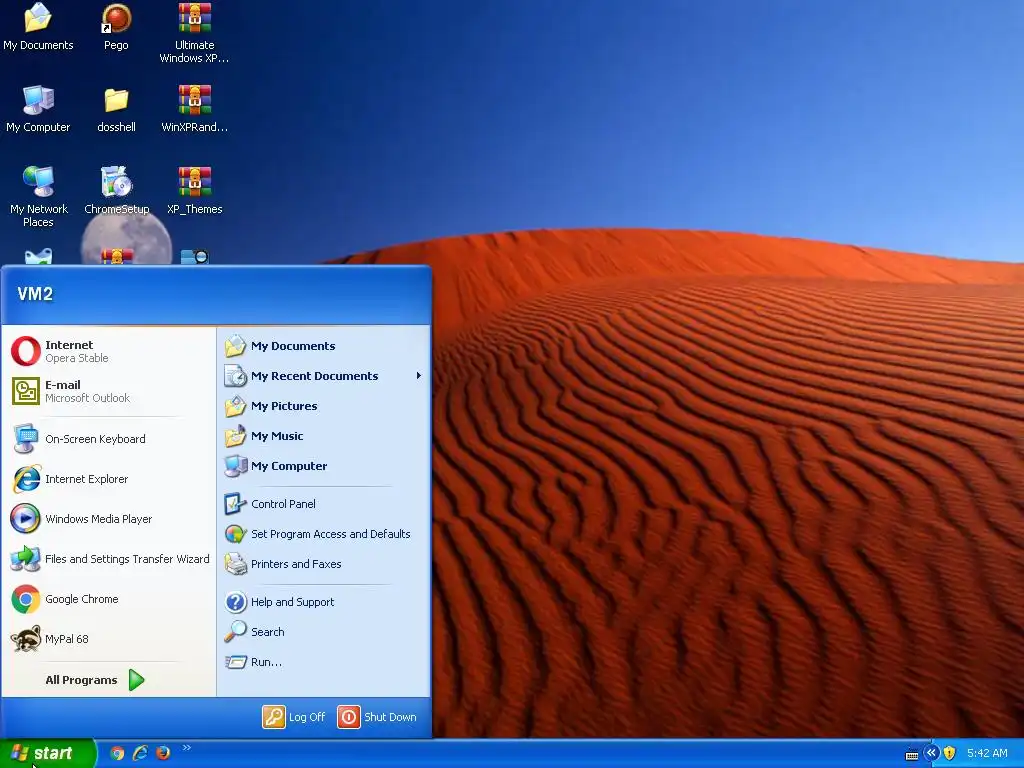The width and height of the screenshot is (1024, 768).
Task: Select the WinXPRand archive on desktop
Action: click(195, 109)
